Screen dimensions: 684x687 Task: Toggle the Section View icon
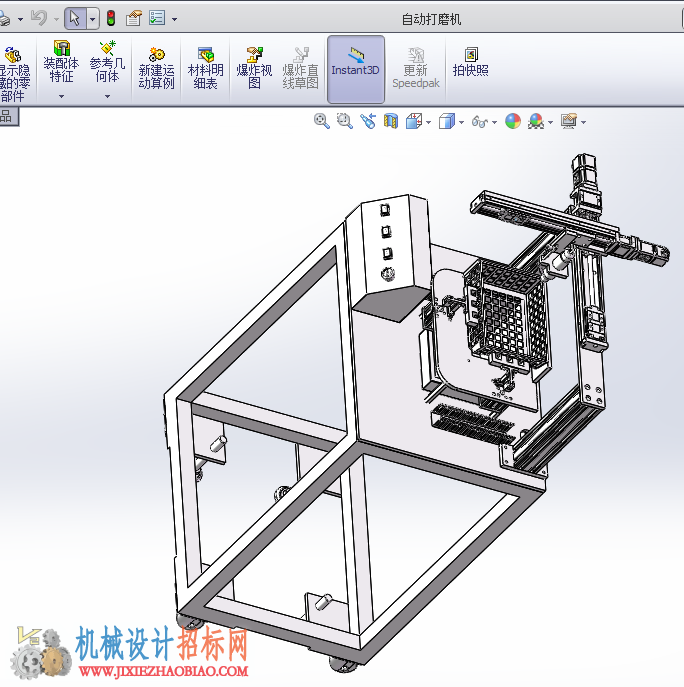click(391, 121)
